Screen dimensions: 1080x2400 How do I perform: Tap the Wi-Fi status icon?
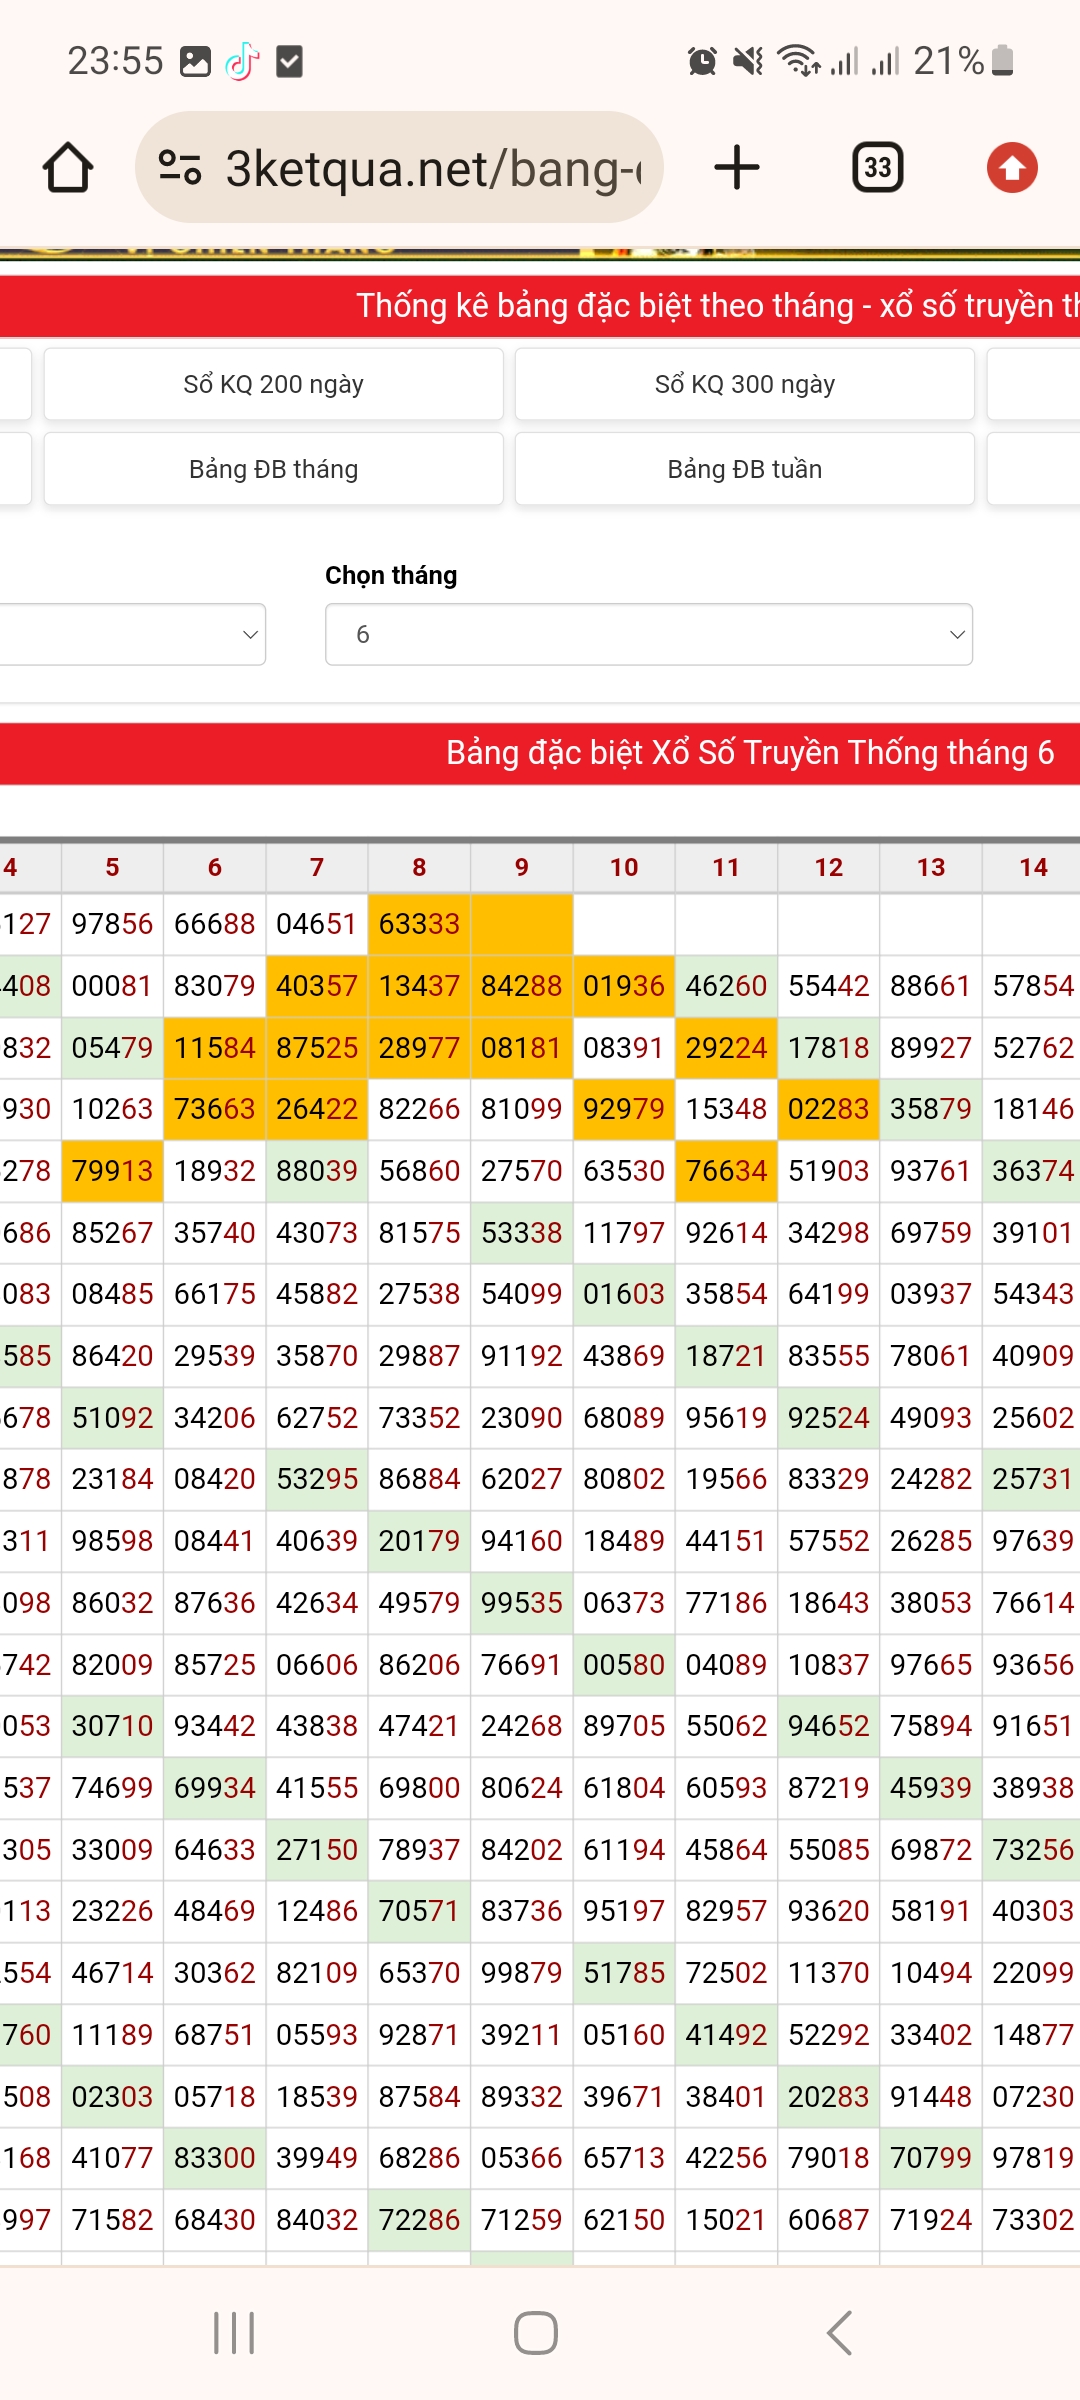point(799,62)
